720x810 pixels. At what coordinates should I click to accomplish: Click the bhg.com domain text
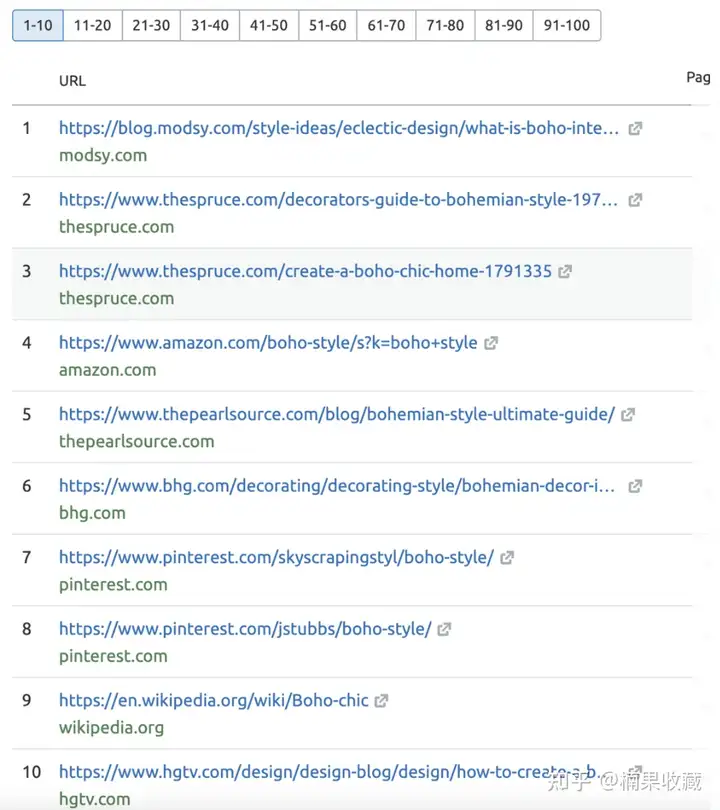click(92, 513)
